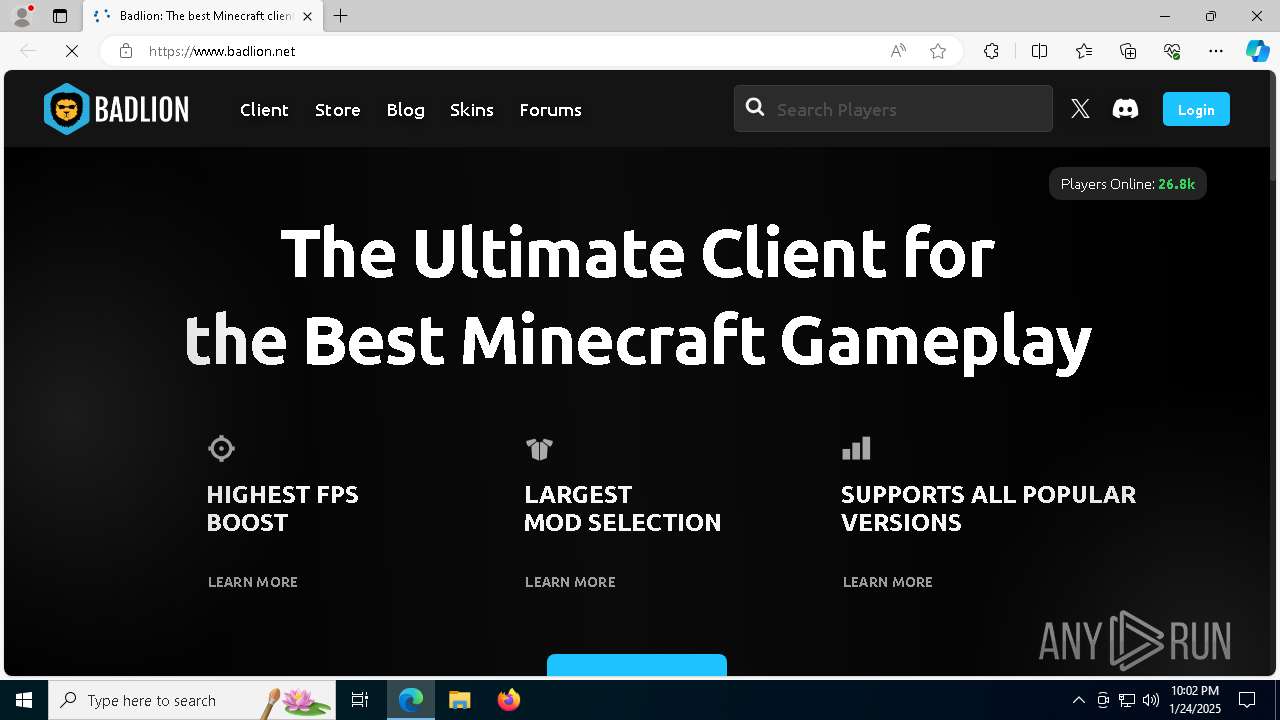Click the Windows taskbar search box
This screenshot has width=1280, height=720.
[x=191, y=700]
